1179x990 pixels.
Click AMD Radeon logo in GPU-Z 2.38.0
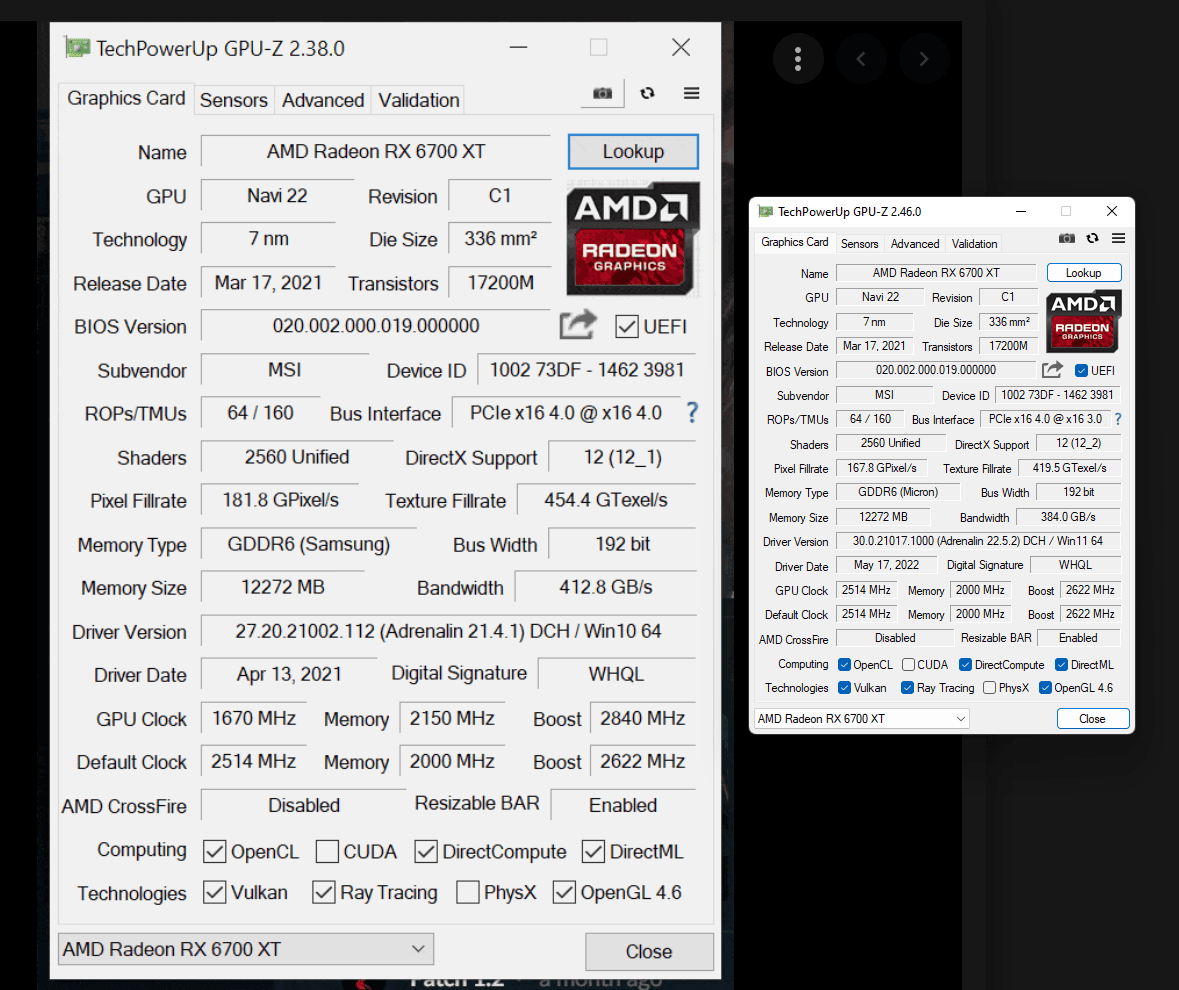[633, 238]
